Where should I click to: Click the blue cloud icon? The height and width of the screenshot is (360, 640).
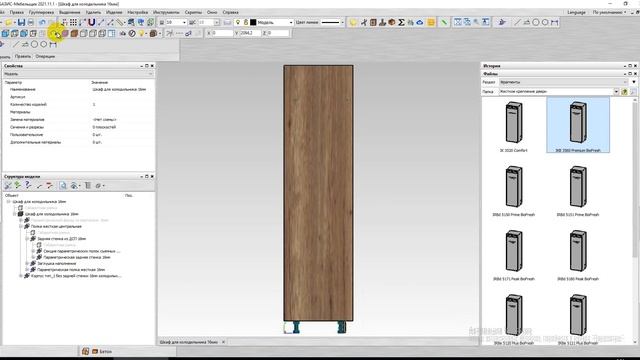click(420, 22)
